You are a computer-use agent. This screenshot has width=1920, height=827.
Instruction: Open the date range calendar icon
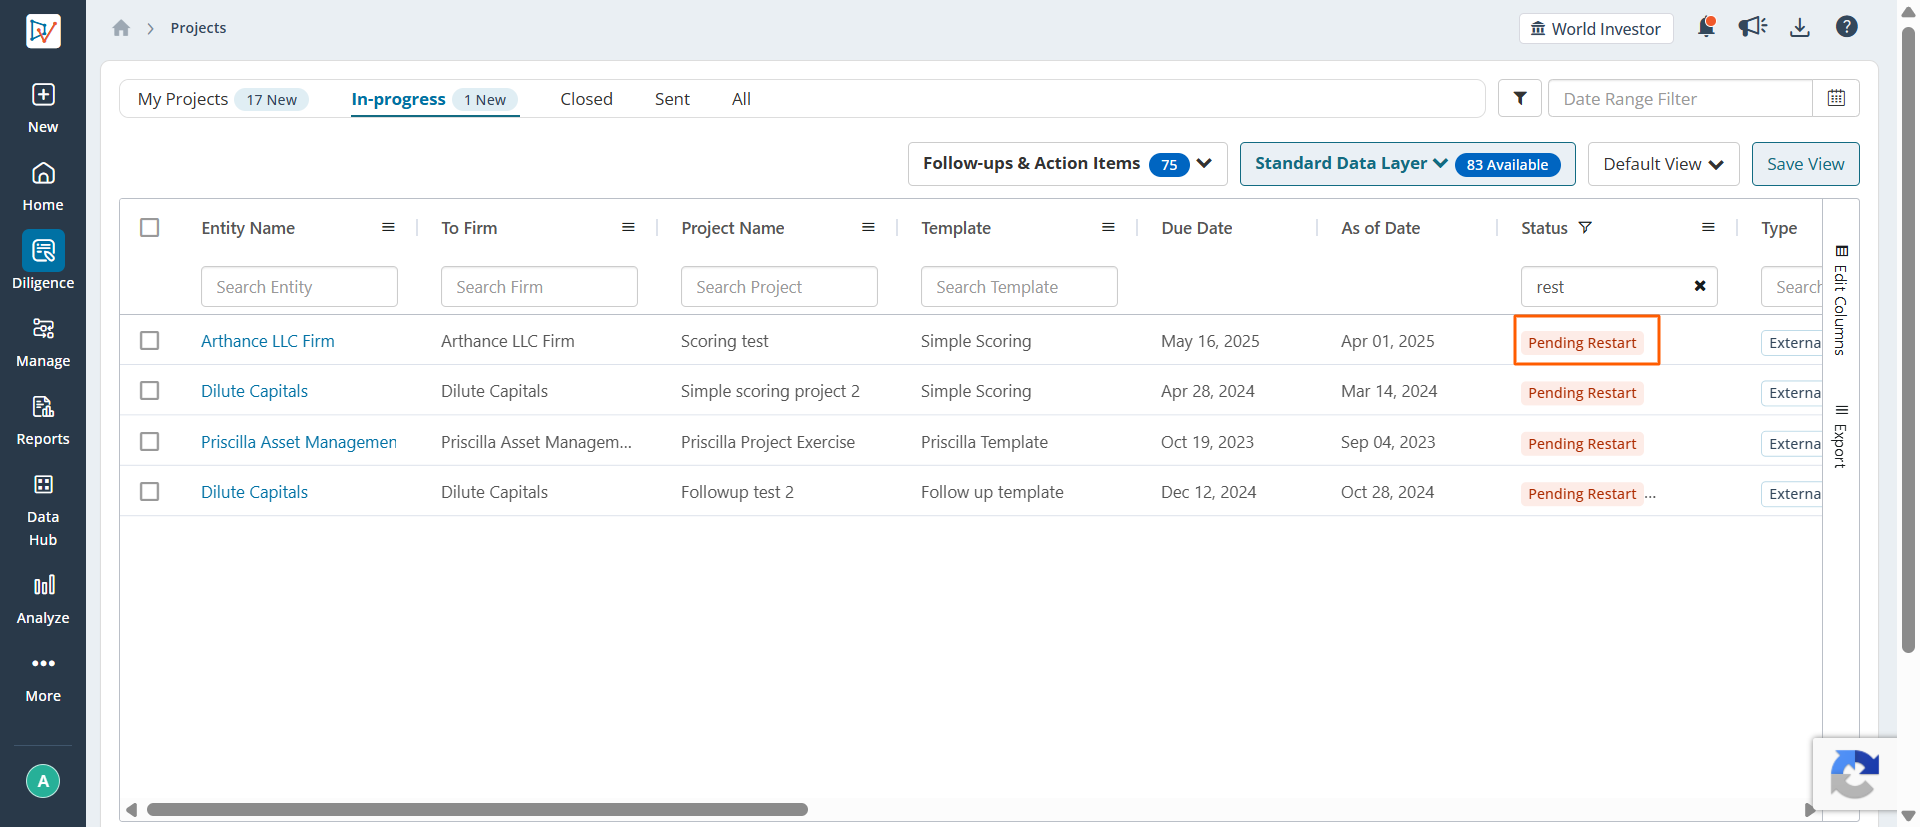pos(1836,98)
